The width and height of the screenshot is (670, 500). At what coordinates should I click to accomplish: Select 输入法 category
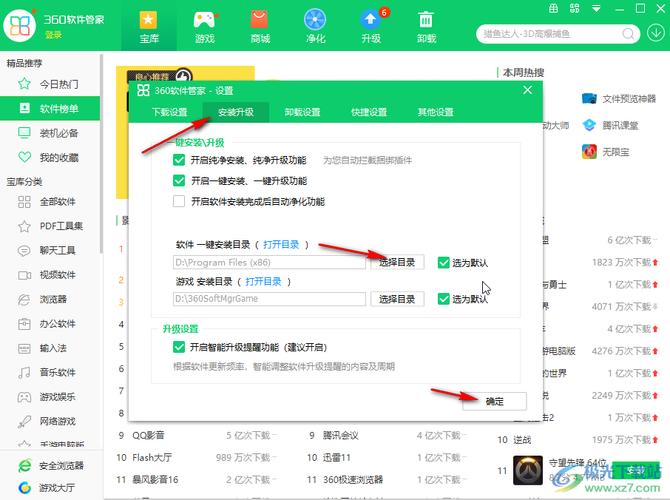(50, 348)
